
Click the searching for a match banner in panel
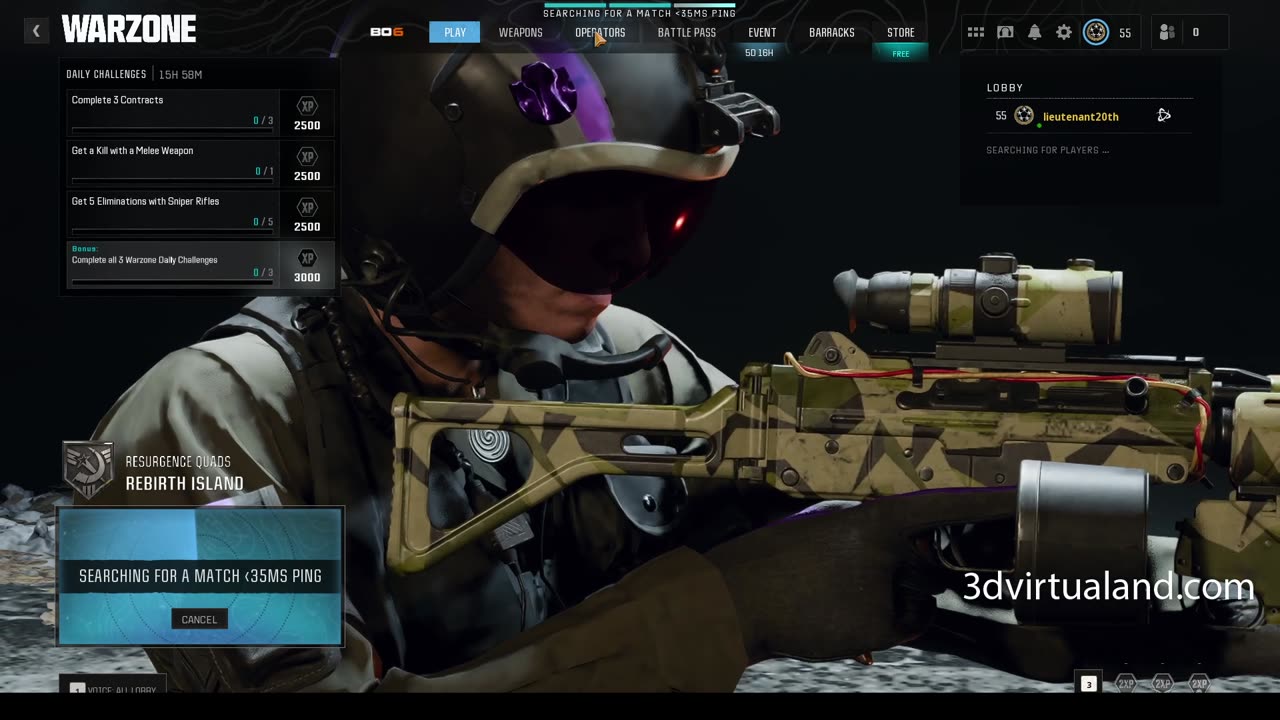(200, 576)
